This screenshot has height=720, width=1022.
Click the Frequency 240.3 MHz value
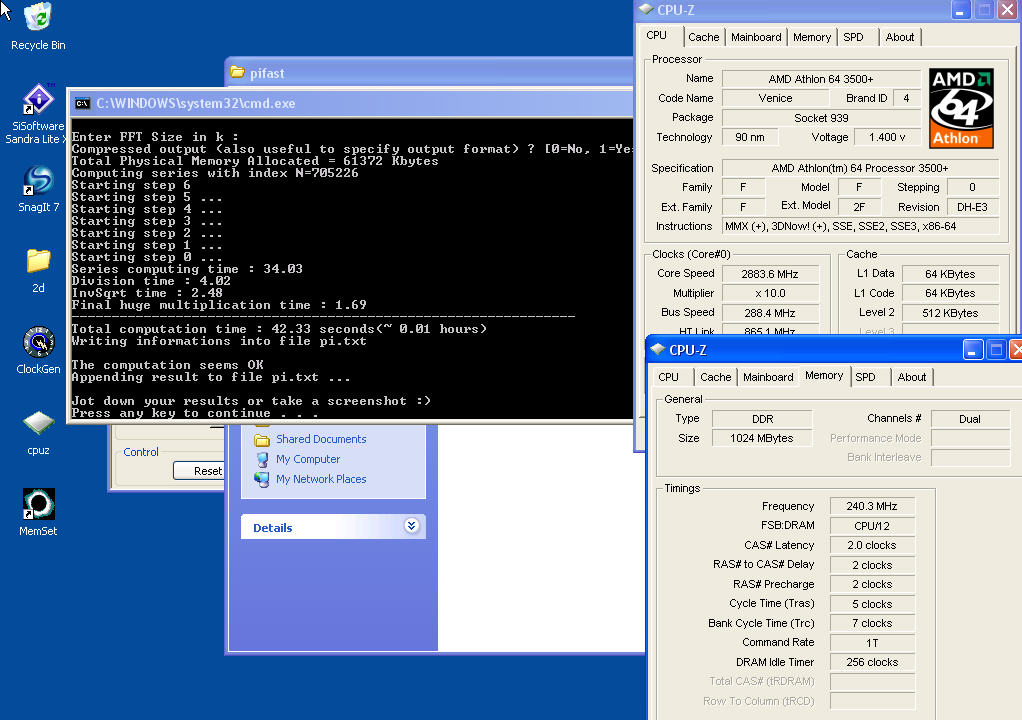872,506
